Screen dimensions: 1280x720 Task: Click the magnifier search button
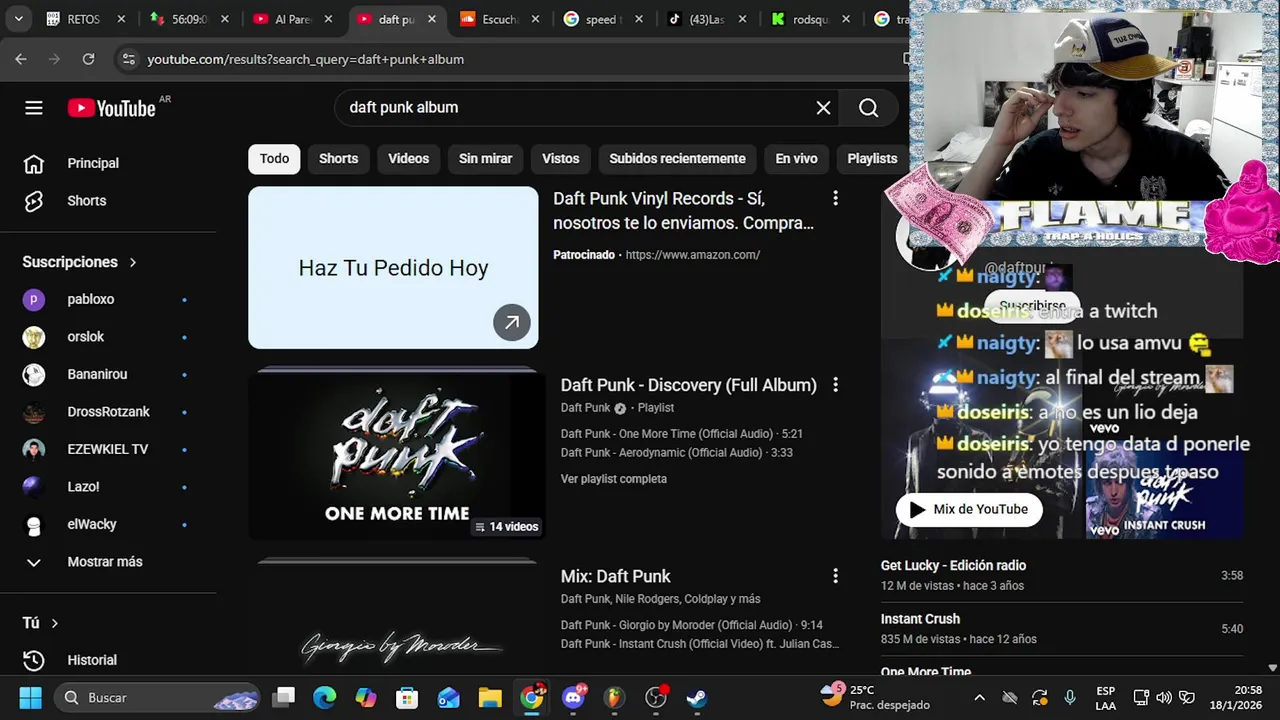[868, 108]
